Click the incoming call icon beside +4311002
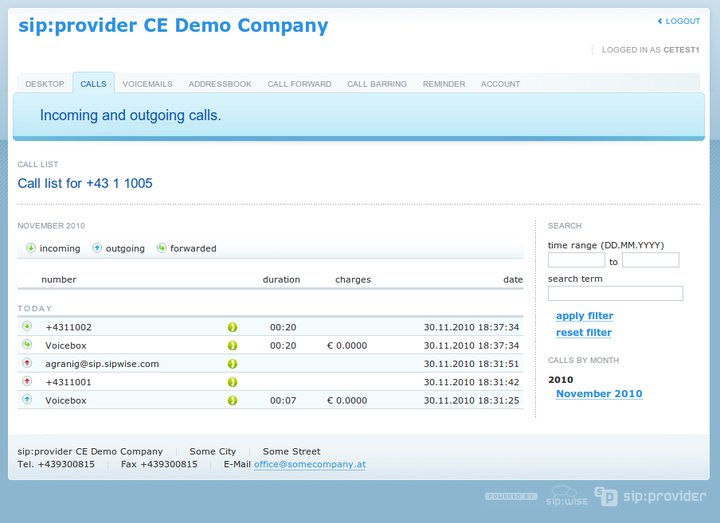The width and height of the screenshot is (720, 523). coord(27,327)
